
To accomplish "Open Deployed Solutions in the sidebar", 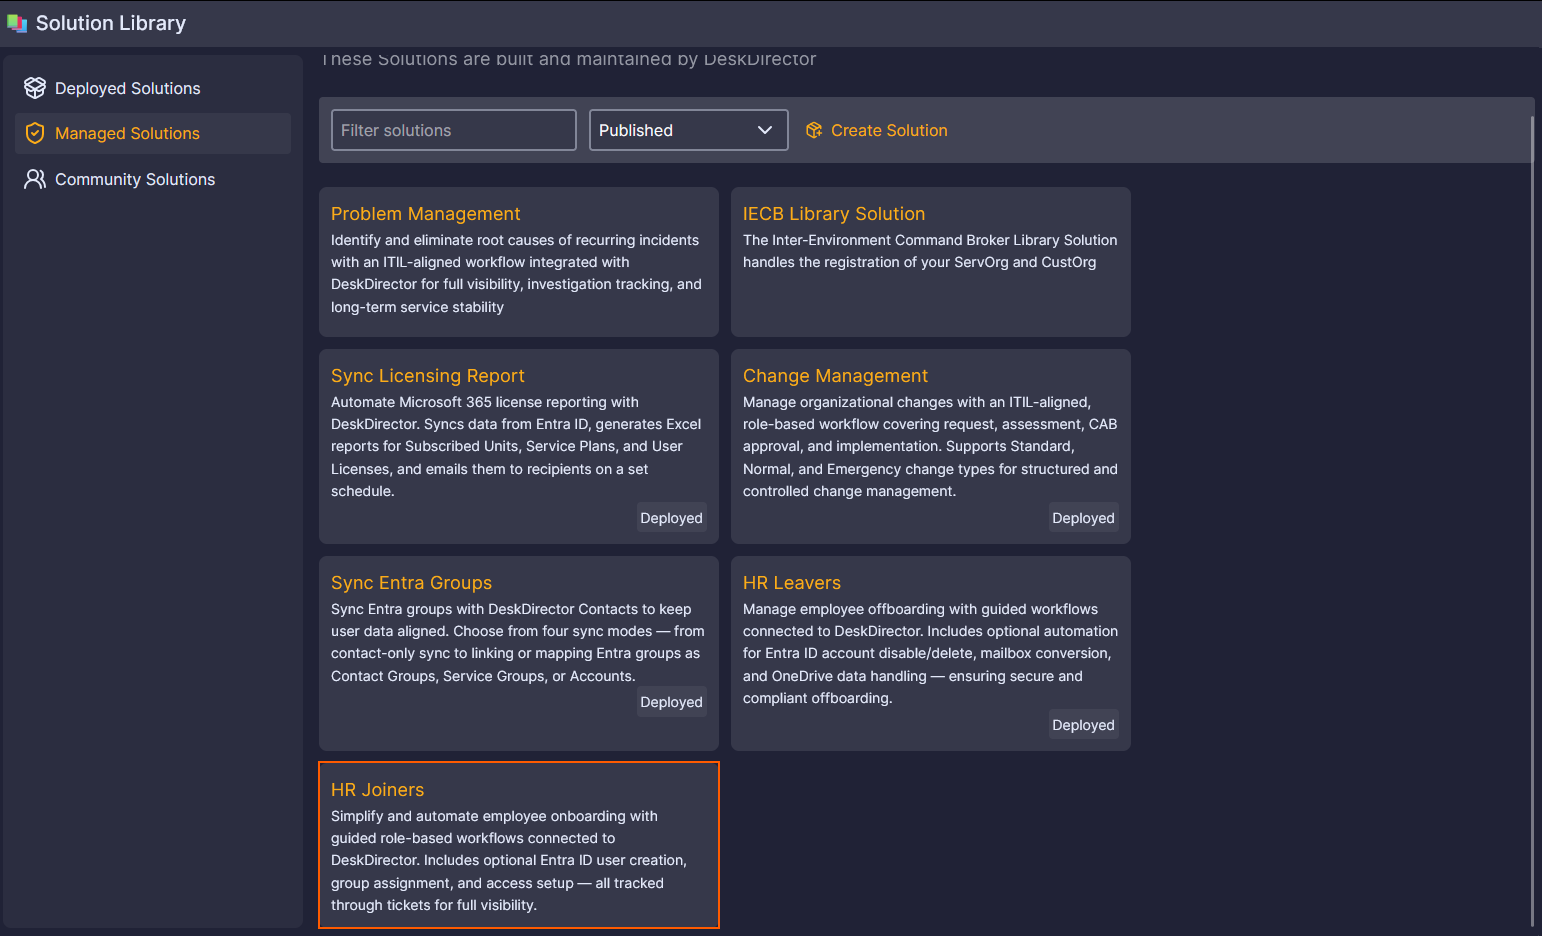I will [127, 88].
